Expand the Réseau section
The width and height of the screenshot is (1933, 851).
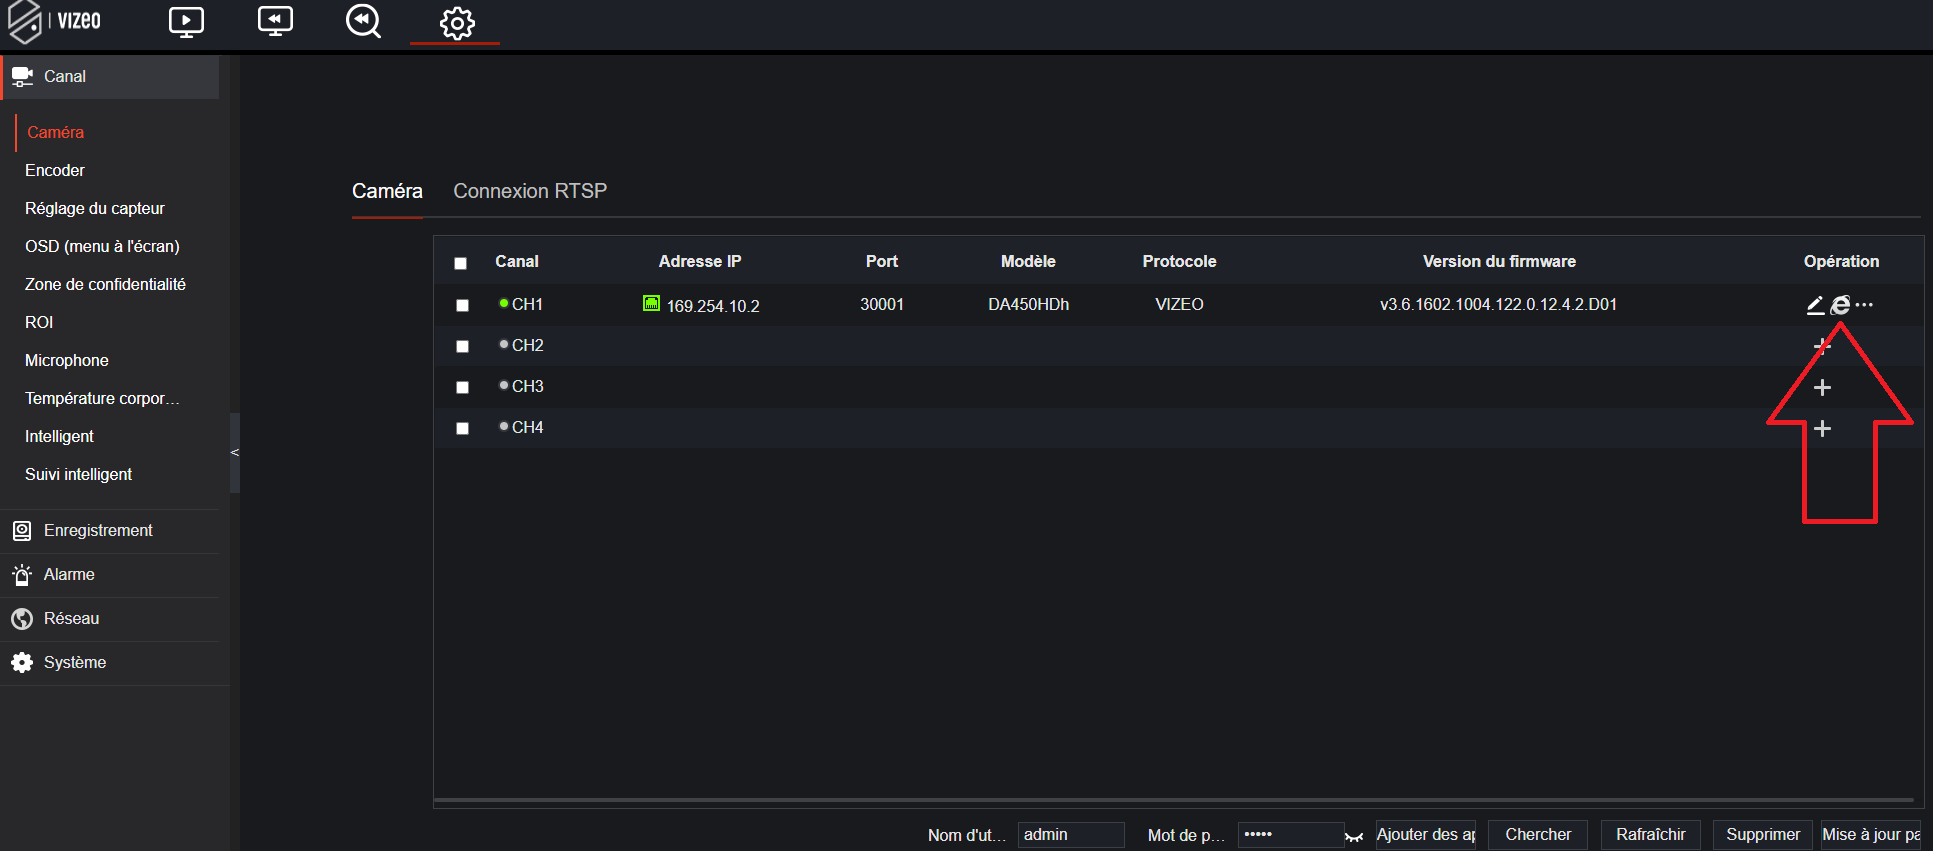71,619
